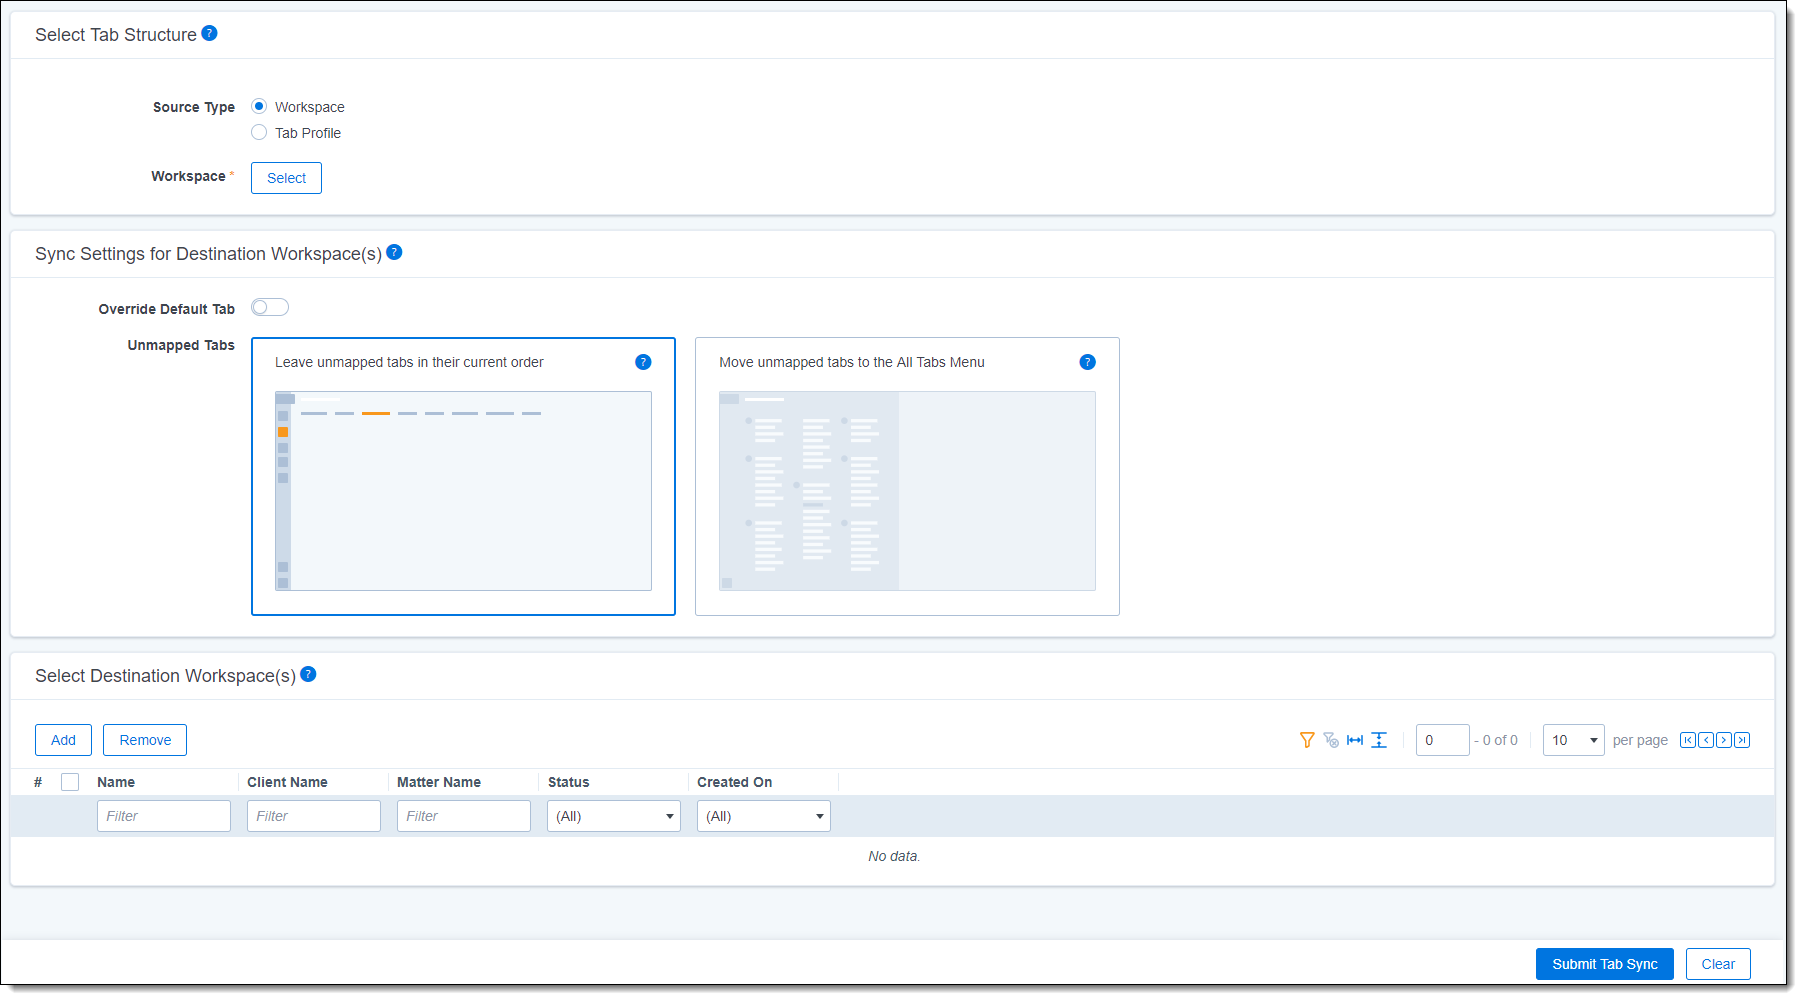
Task: Click the Name column filter field
Action: 163,816
